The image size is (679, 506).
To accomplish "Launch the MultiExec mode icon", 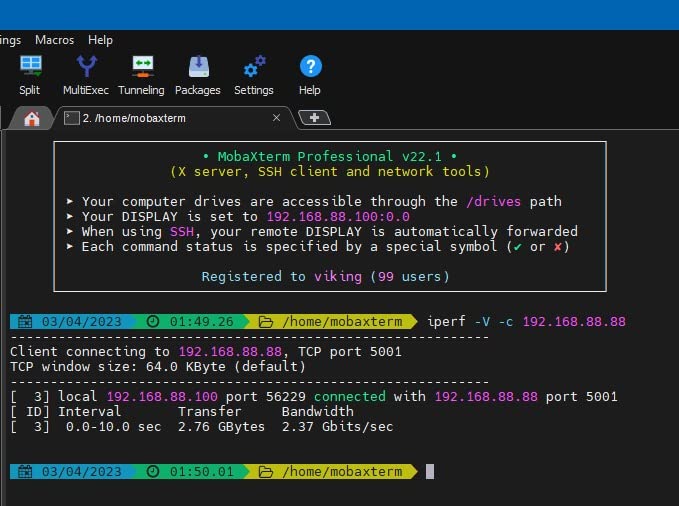I will [86, 75].
